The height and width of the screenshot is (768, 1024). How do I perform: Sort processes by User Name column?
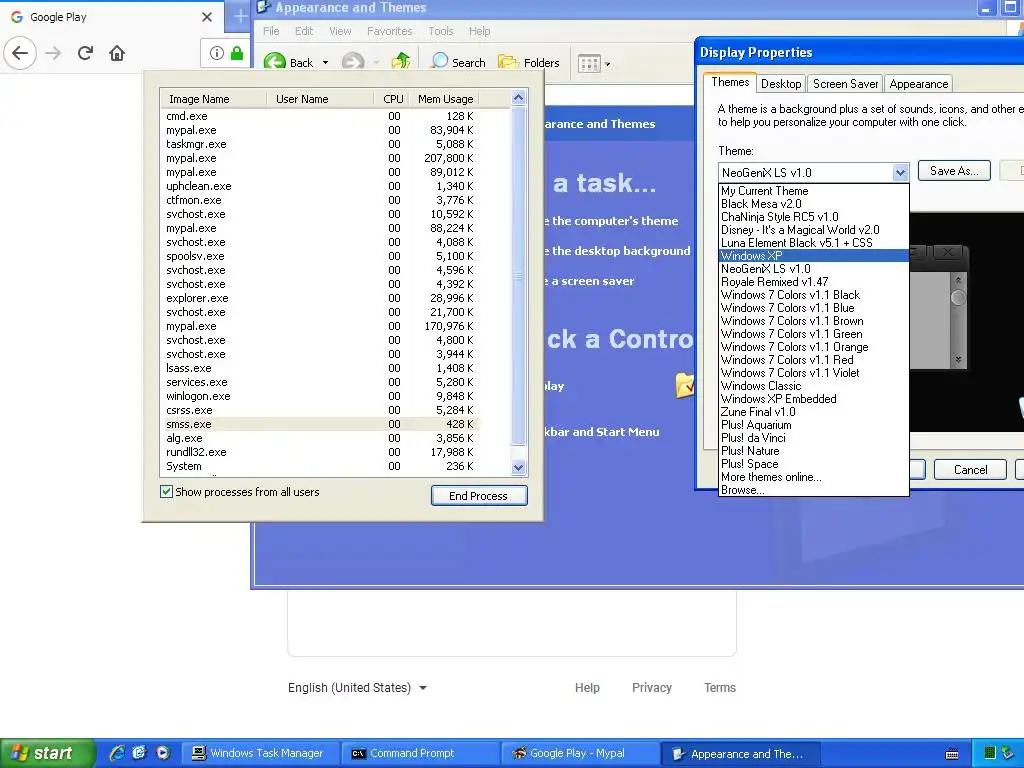point(320,99)
